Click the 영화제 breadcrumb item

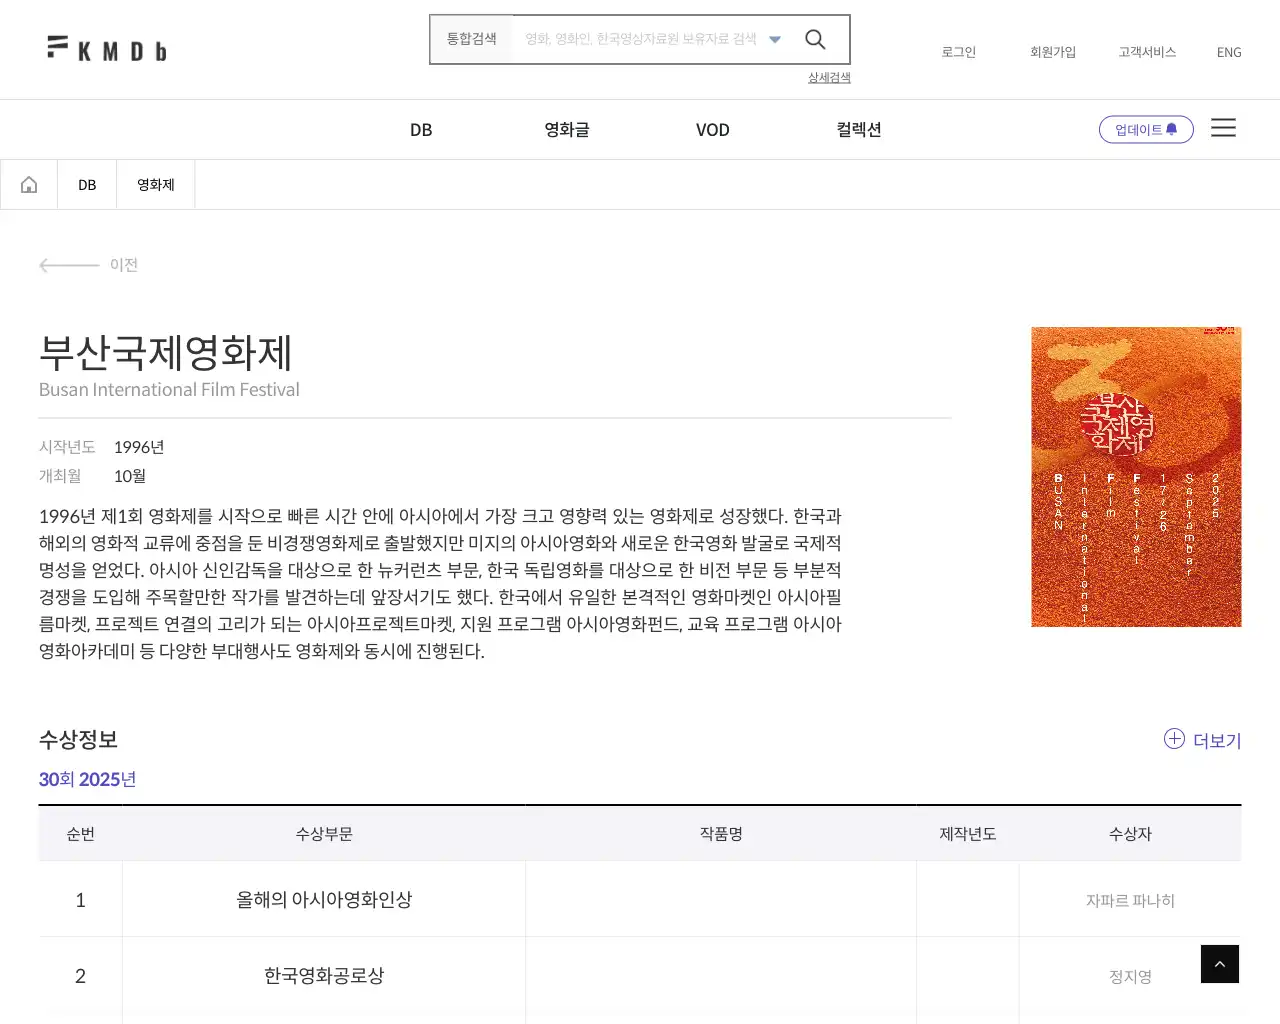(156, 185)
